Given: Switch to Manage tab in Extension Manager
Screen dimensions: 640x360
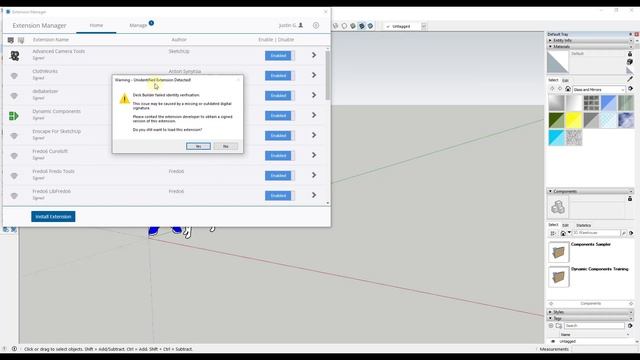Looking at the screenshot, I should 138,25.
